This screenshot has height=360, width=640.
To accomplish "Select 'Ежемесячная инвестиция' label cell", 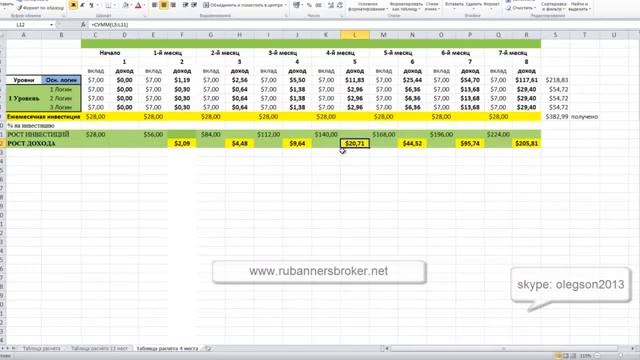I will coord(43,117).
